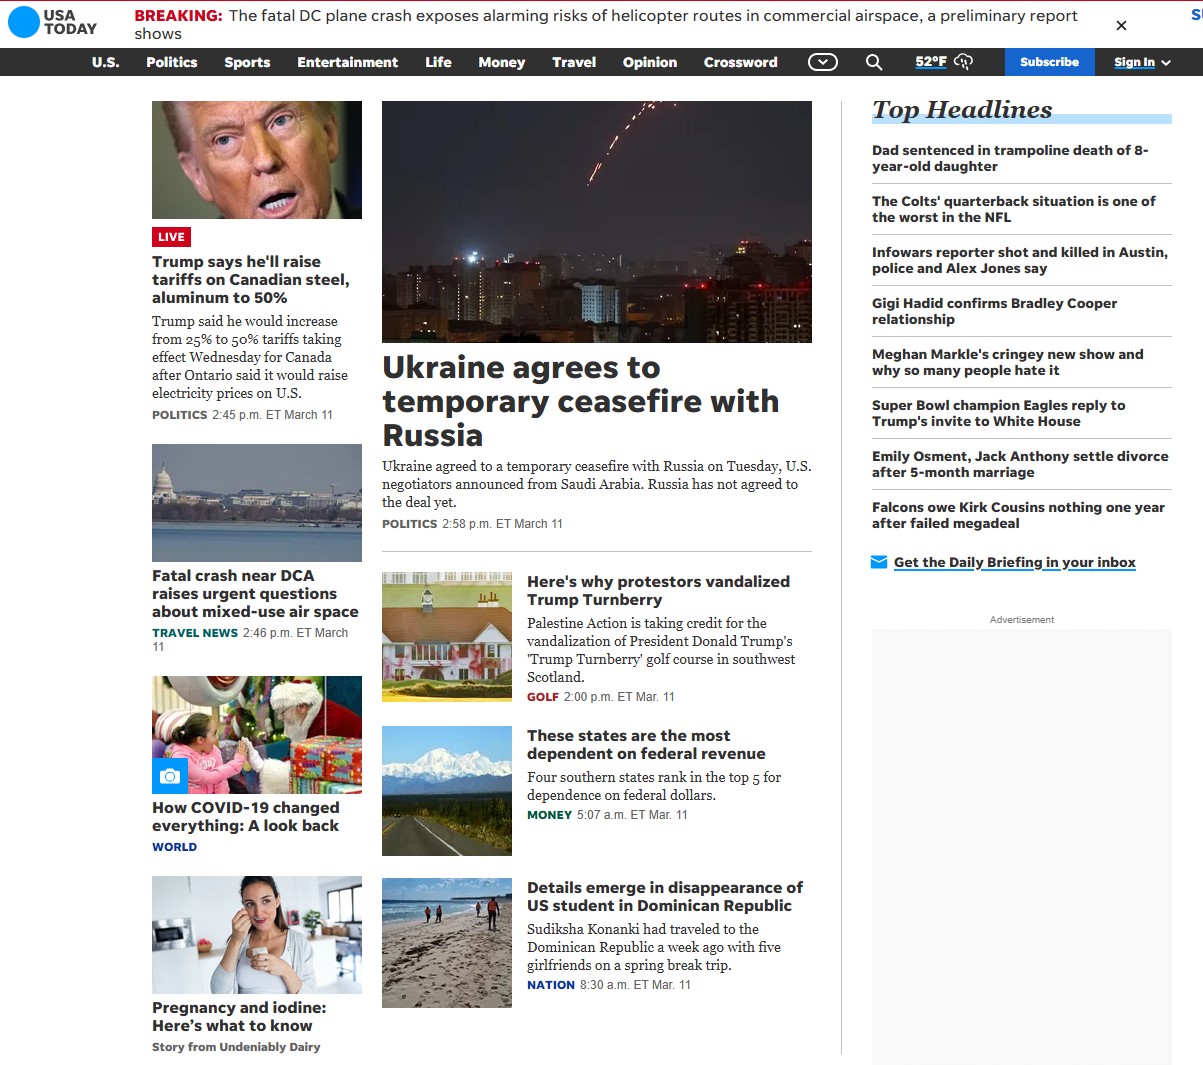Viewport: 1203px width, 1065px height.
Task: Open Colts' quarterback situation headline
Action: (1013, 209)
